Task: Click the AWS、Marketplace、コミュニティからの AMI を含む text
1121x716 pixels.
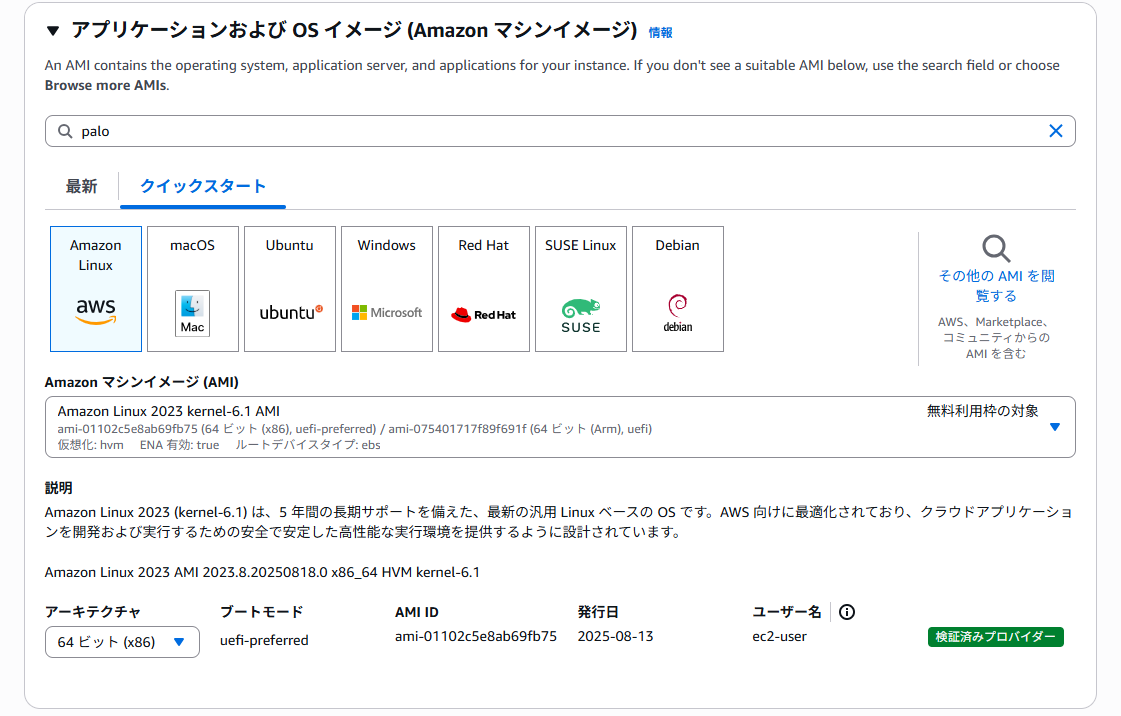Action: pos(996,338)
